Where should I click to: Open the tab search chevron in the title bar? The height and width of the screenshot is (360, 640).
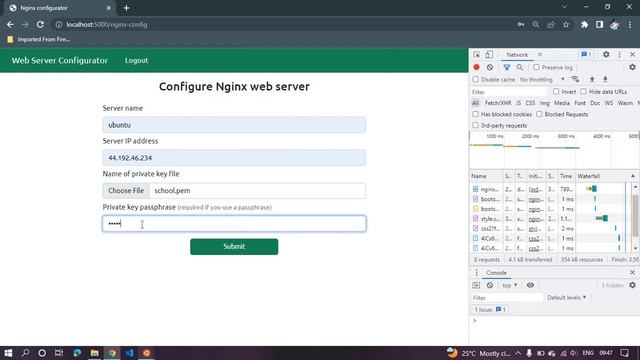pyautogui.click(x=564, y=7)
